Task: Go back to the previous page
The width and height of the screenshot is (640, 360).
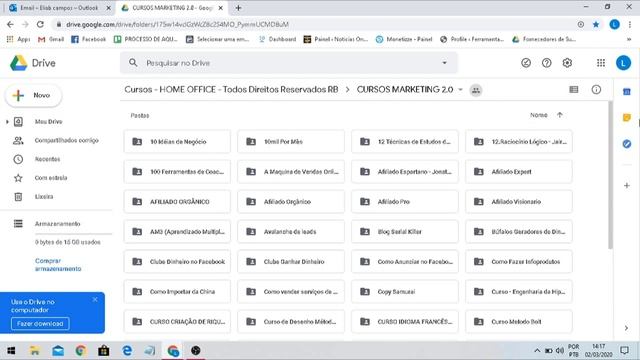Action: click(x=10, y=24)
